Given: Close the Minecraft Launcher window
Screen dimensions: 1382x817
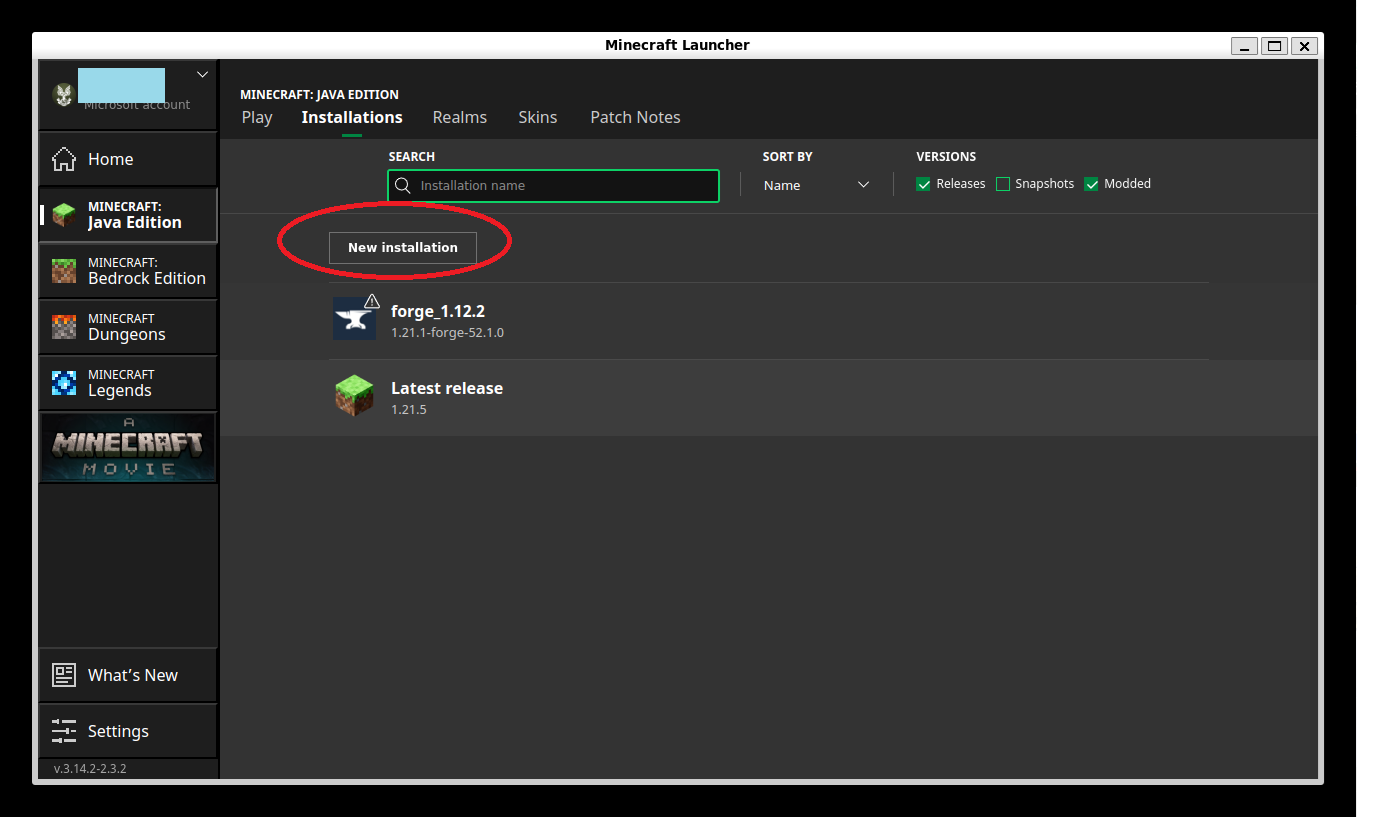Looking at the screenshot, I should tap(1304, 46).
